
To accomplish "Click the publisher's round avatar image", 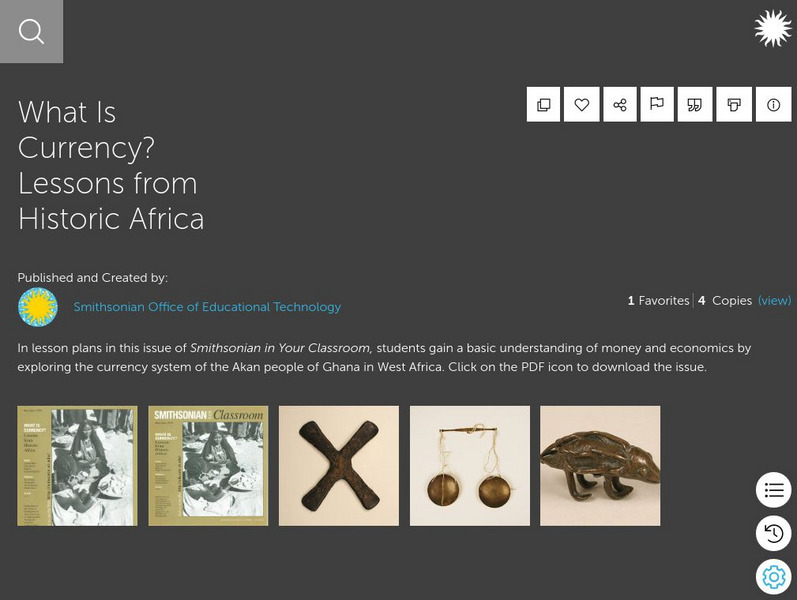I will click(38, 307).
